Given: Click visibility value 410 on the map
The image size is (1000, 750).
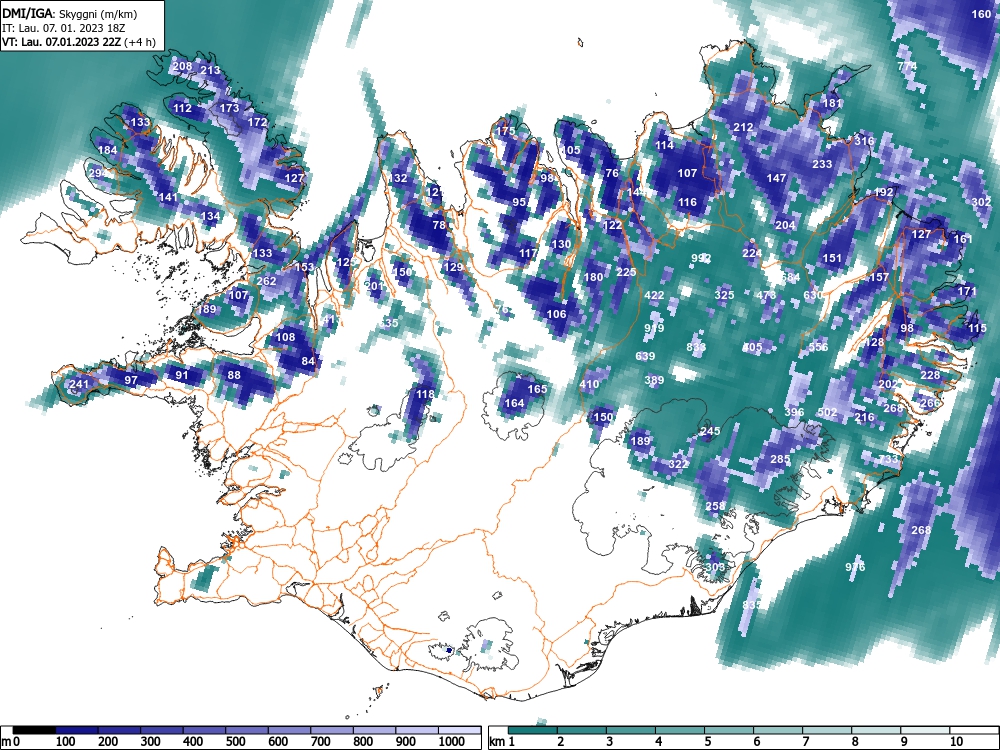Looking at the screenshot, I should pyautogui.click(x=589, y=384).
